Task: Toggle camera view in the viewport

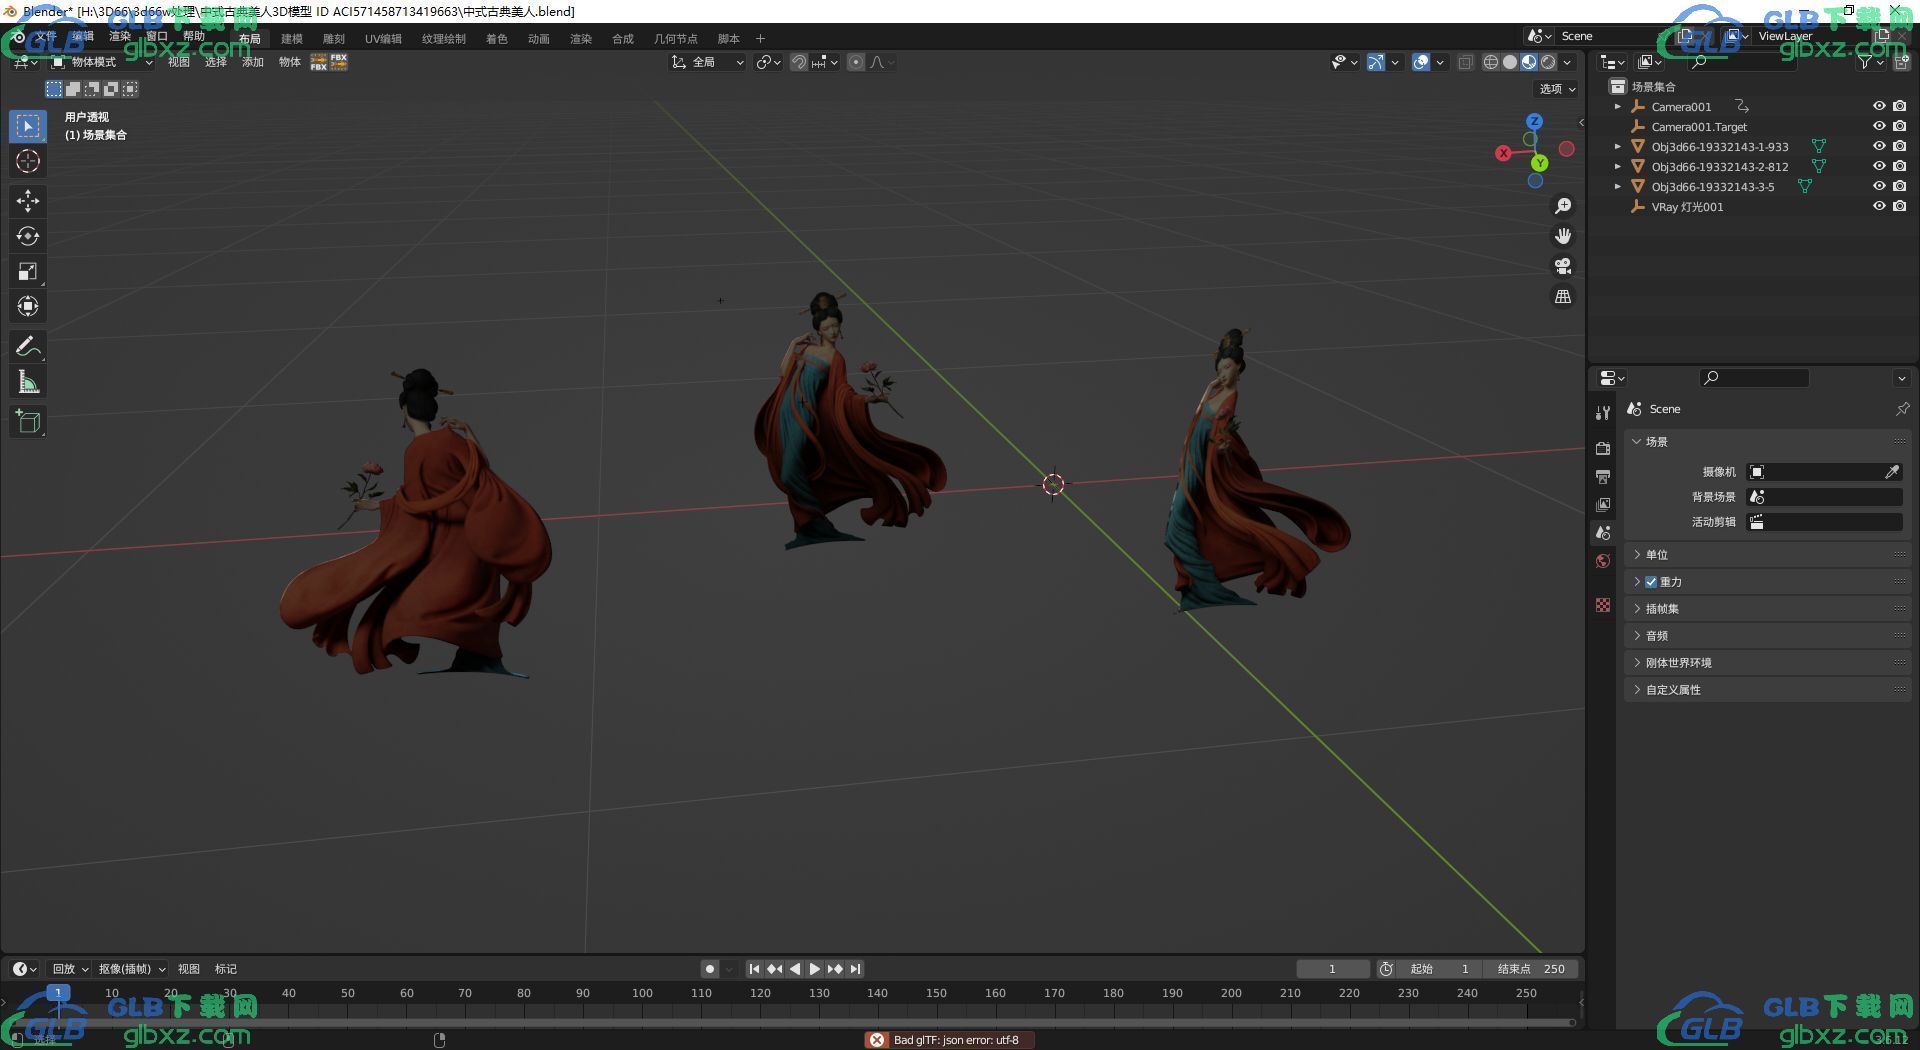Action: (x=1562, y=266)
